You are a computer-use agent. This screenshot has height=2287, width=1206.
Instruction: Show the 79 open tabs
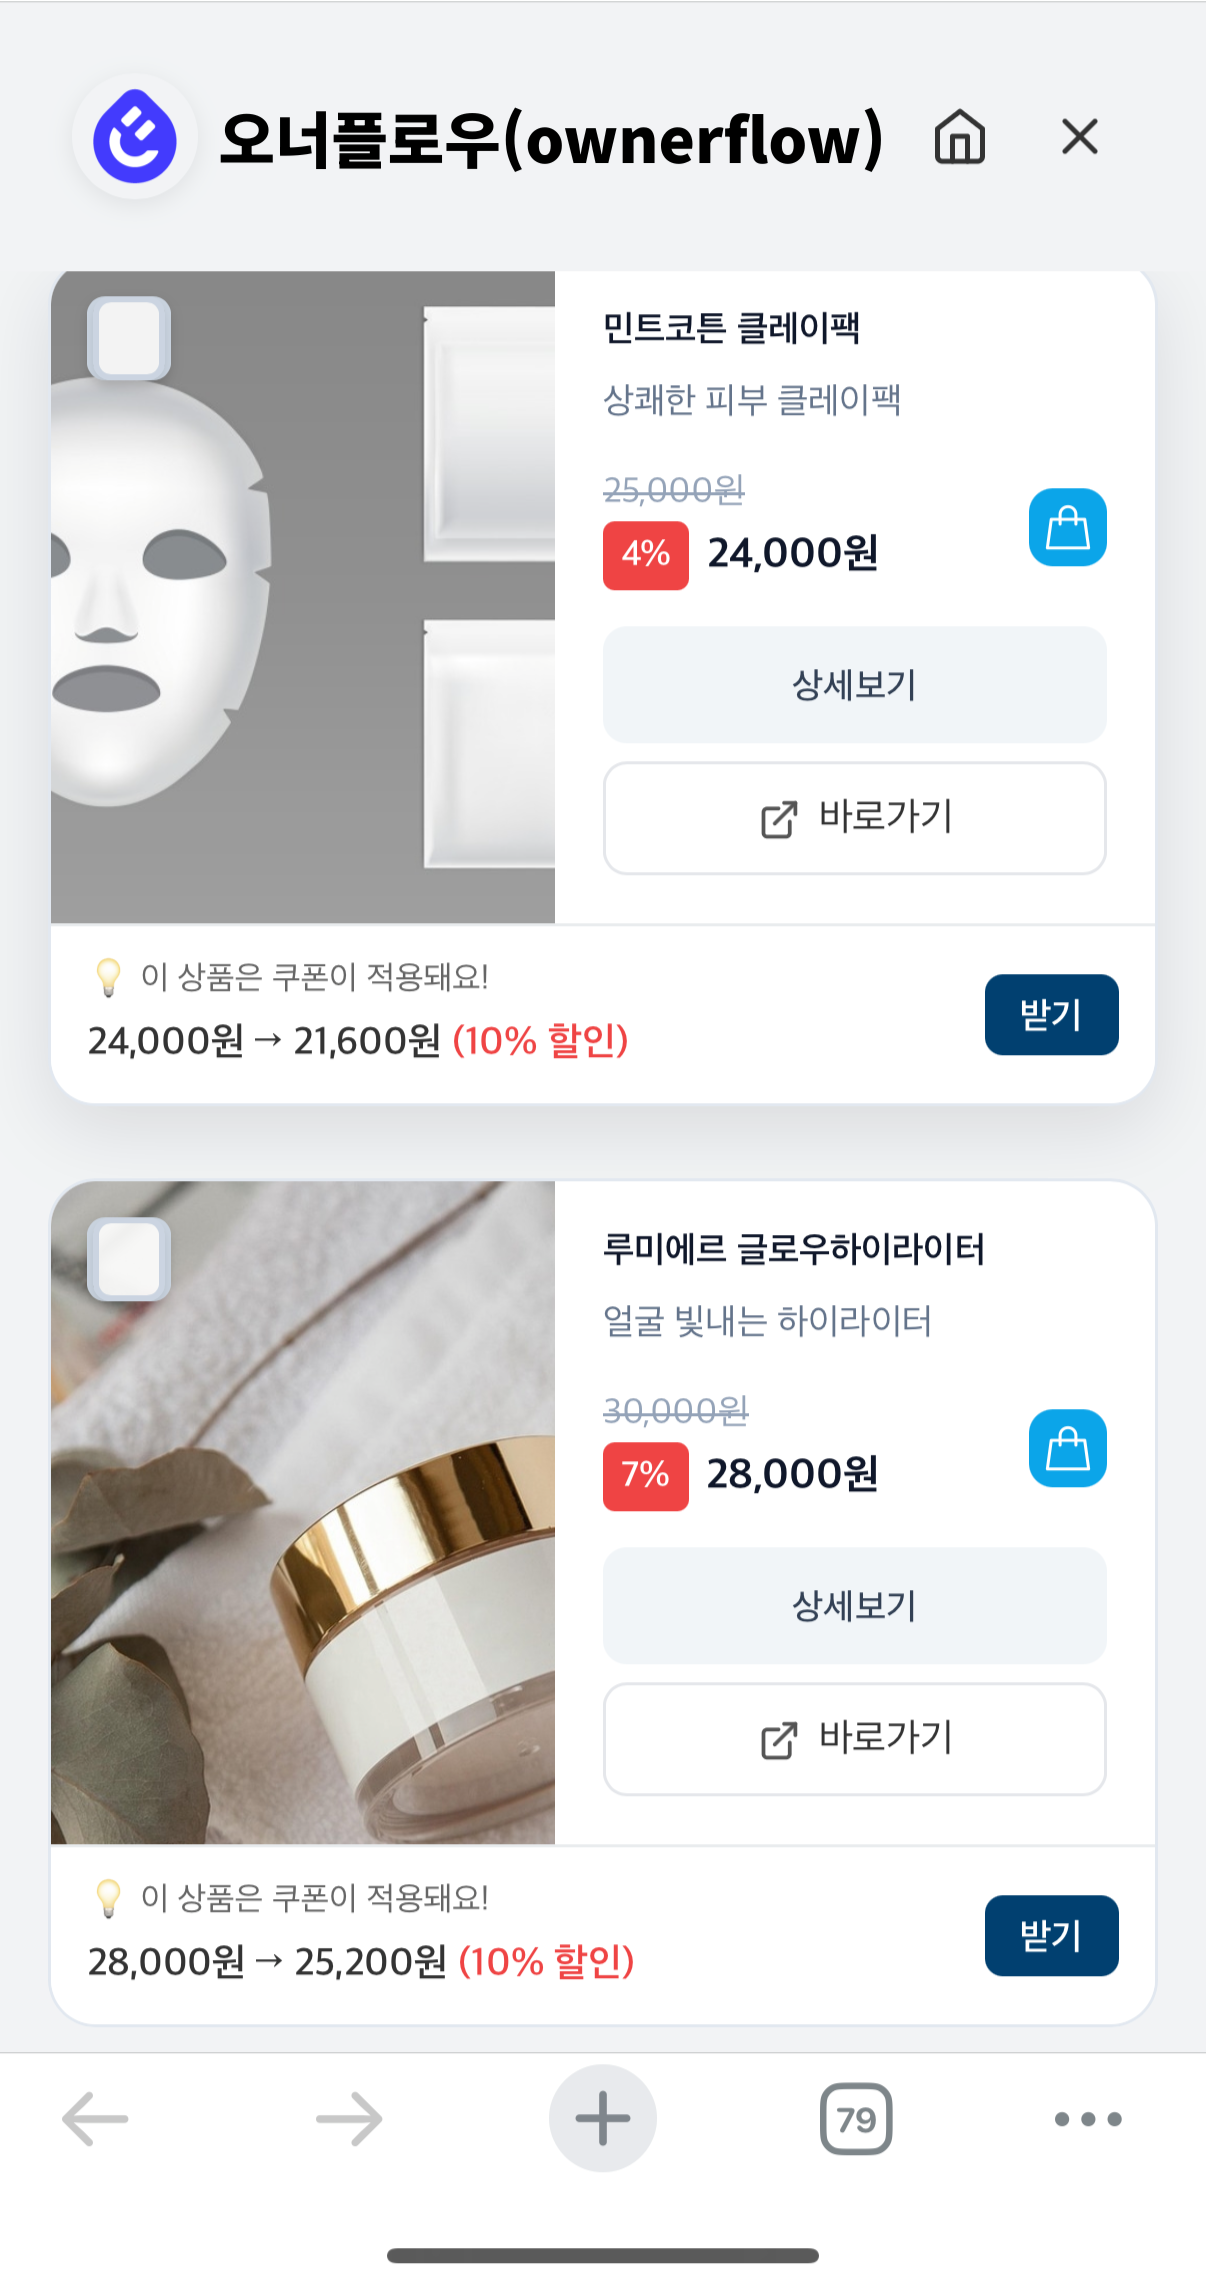click(x=856, y=2118)
